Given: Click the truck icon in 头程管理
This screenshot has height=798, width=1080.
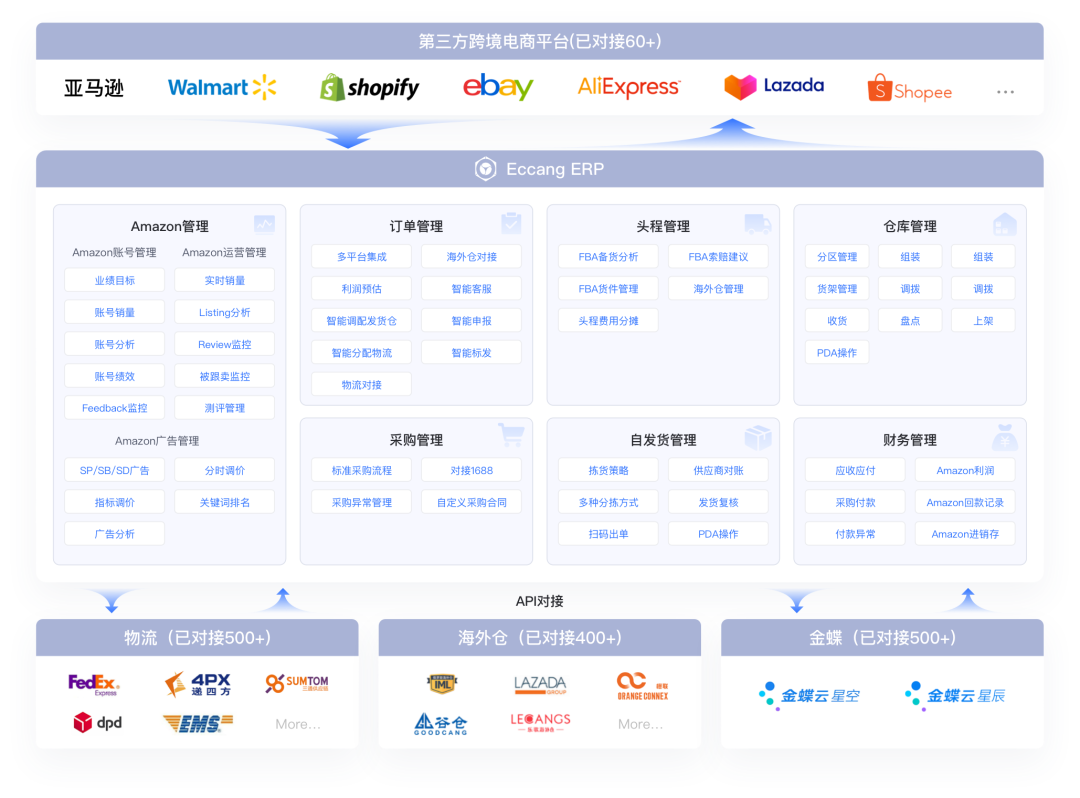Looking at the screenshot, I should point(758,223).
